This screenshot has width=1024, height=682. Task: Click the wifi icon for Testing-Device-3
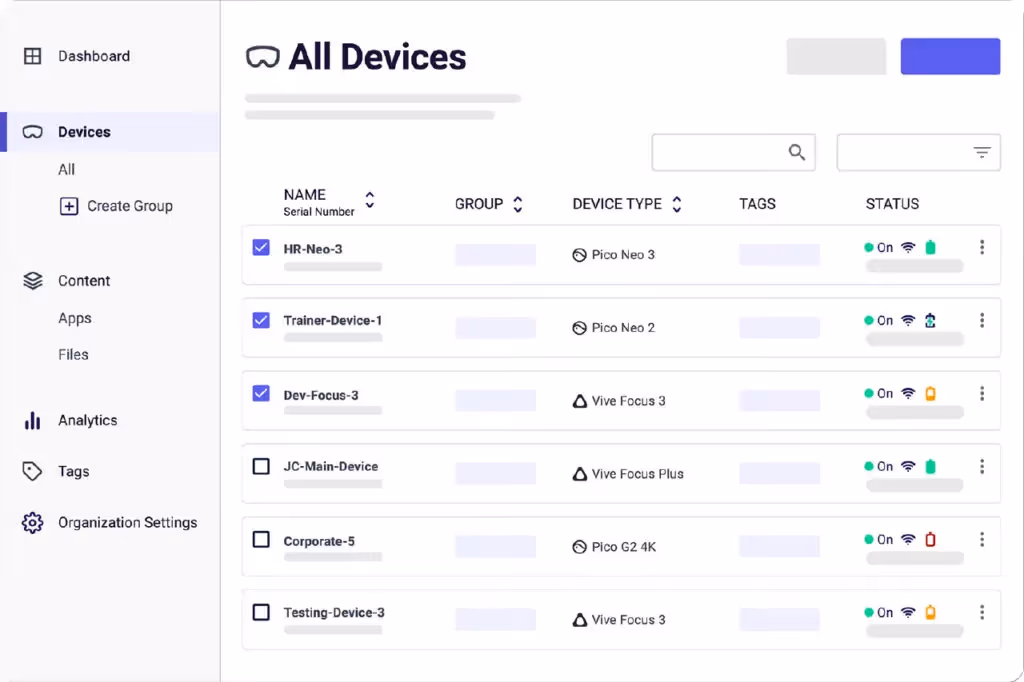pos(908,613)
